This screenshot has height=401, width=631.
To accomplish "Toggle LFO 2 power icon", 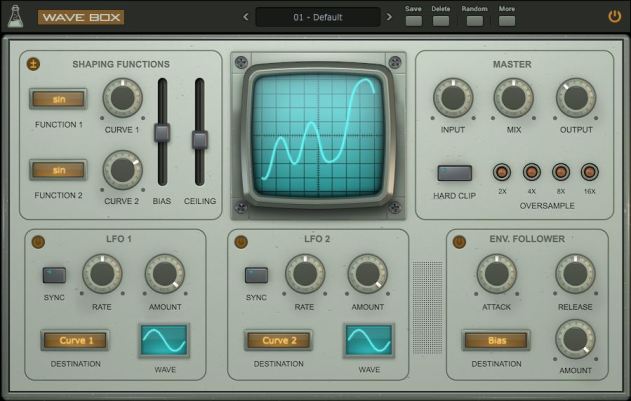I will pyautogui.click(x=241, y=241).
